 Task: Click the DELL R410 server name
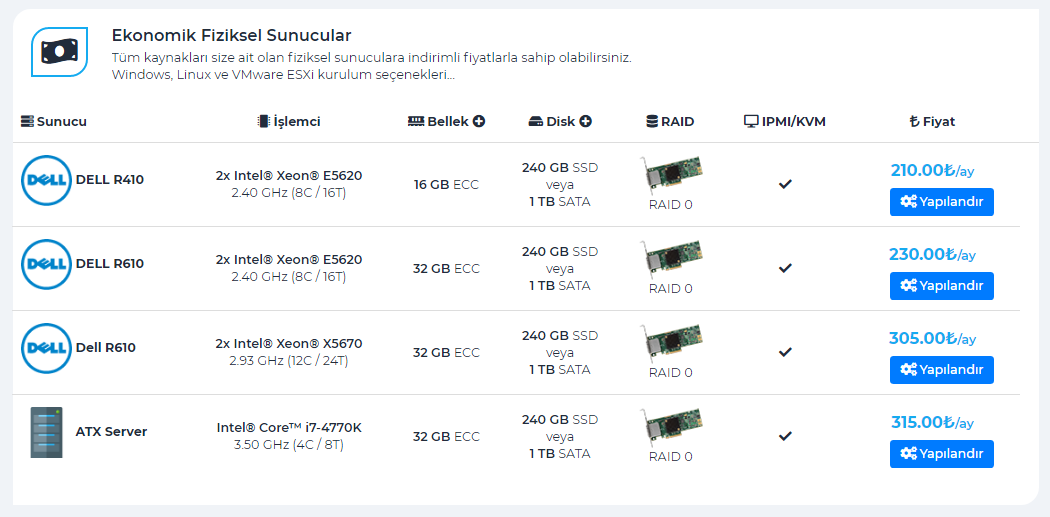click(x=110, y=179)
